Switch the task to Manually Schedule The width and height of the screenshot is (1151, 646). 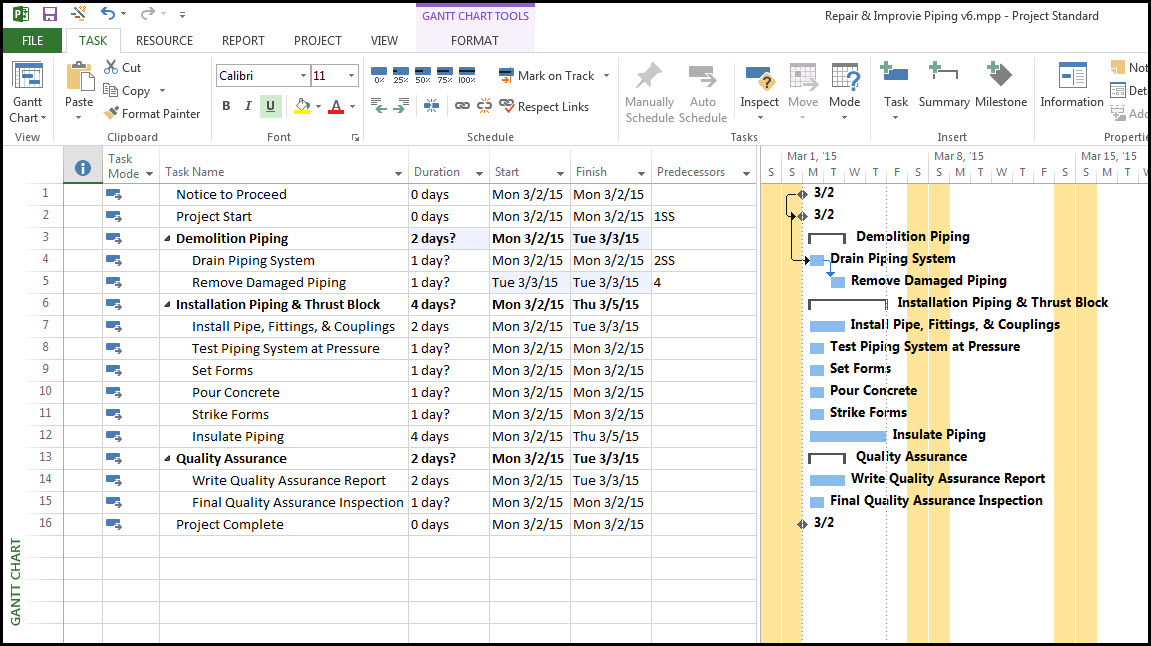tap(649, 89)
